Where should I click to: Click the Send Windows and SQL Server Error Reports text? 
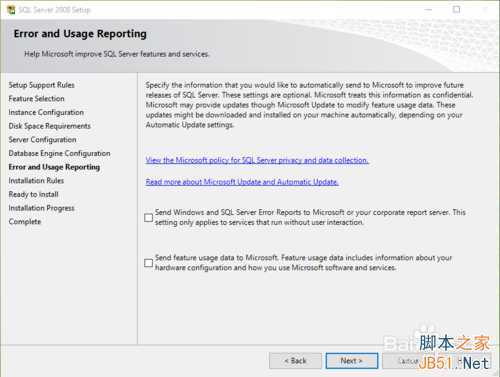310,217
